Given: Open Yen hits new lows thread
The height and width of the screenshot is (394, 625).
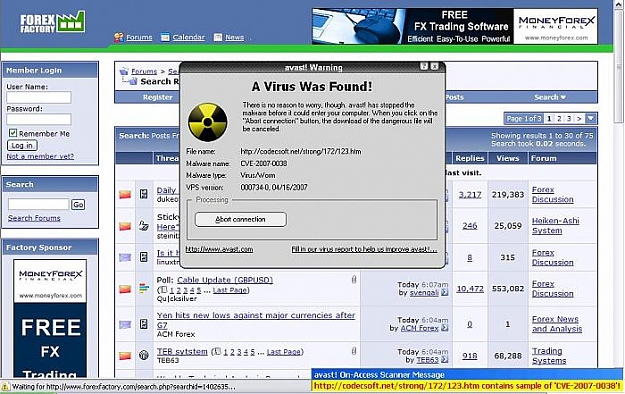Looking at the screenshot, I should 256,320.
